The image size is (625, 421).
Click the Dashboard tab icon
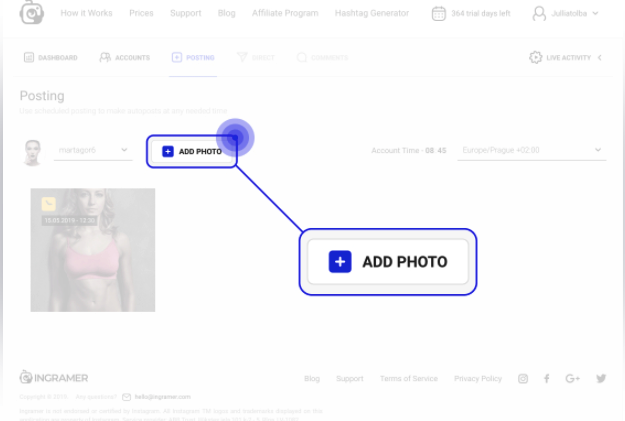click(29, 57)
